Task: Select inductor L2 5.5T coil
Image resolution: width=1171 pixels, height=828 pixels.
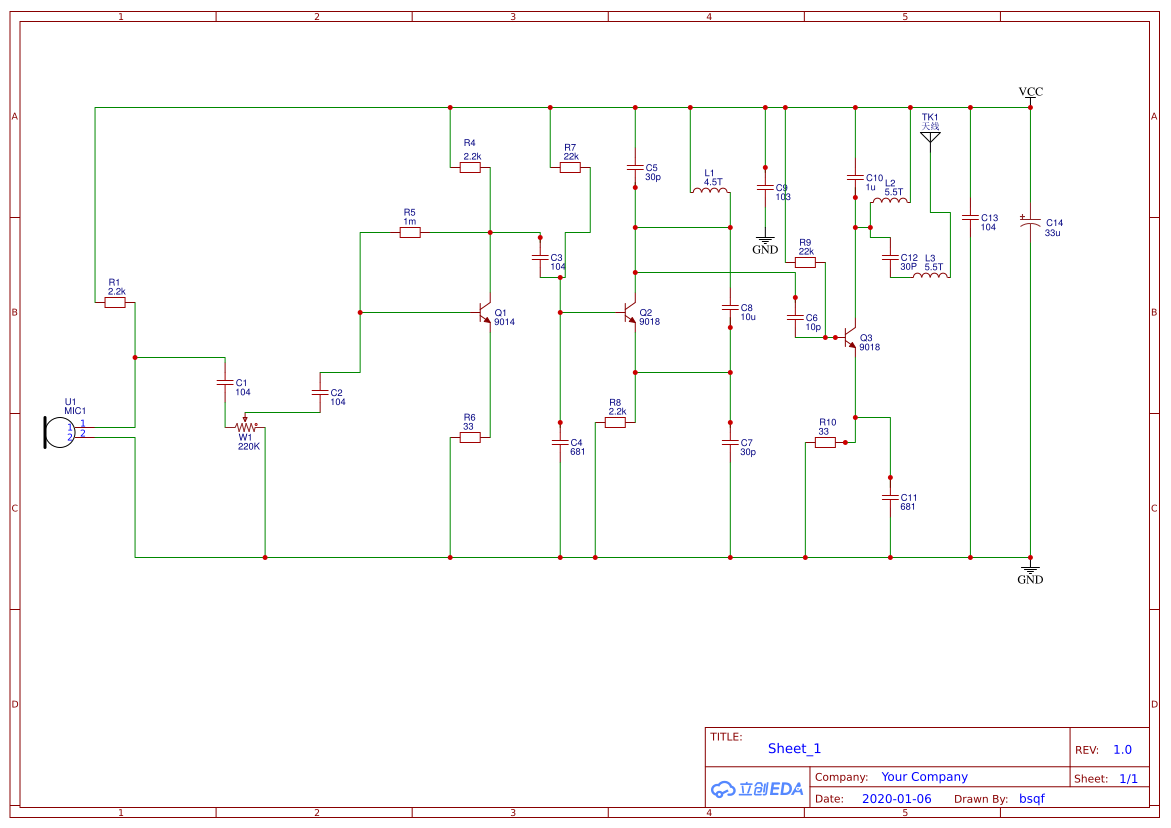Action: [890, 200]
